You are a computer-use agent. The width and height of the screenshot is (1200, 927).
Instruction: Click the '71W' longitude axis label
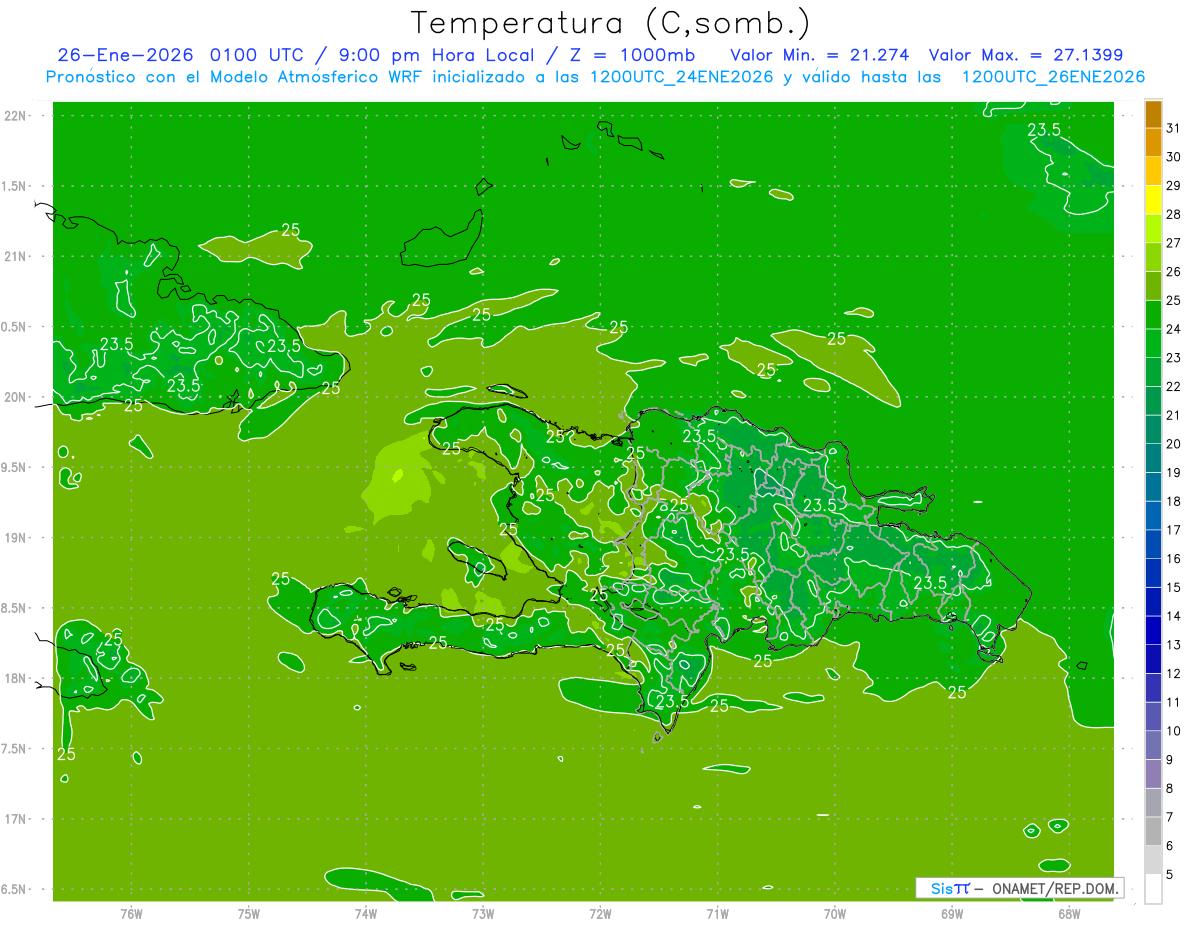click(x=717, y=913)
